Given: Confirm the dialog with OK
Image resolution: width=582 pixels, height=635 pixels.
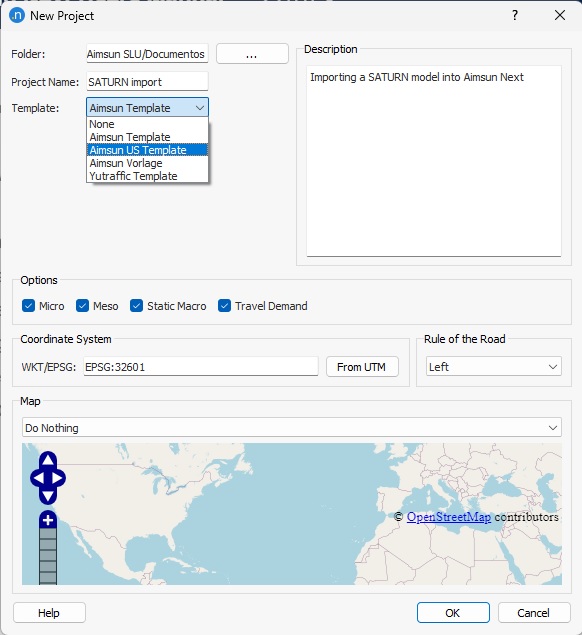Looking at the screenshot, I should [x=453, y=613].
